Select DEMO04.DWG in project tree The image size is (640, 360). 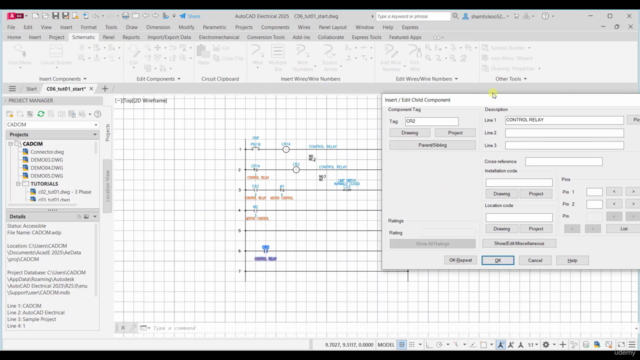tap(47, 168)
